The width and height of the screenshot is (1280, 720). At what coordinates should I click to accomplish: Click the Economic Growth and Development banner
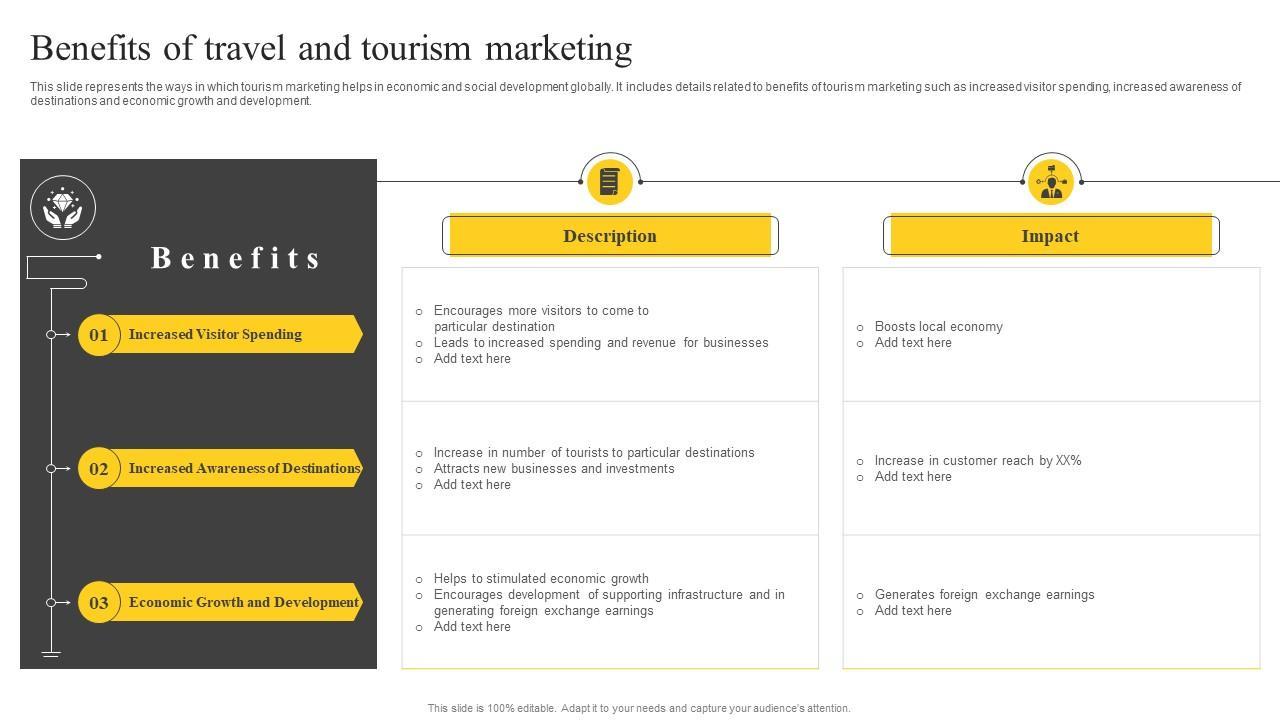click(234, 602)
